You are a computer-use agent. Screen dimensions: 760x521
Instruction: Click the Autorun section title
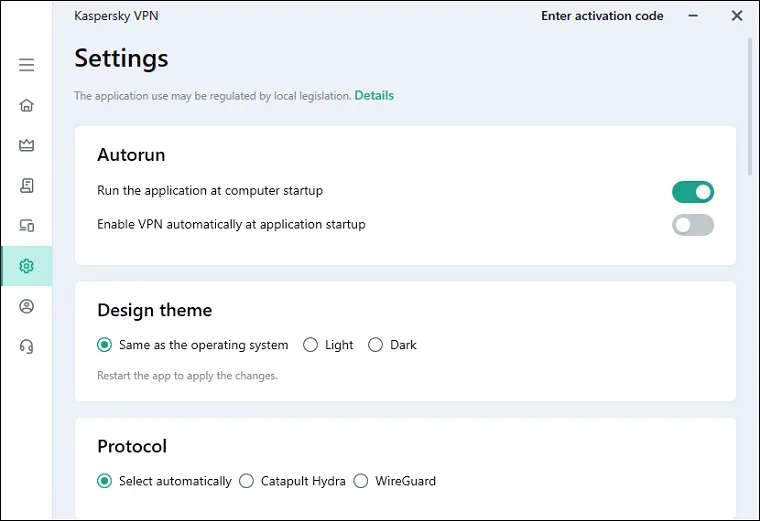tap(131, 155)
